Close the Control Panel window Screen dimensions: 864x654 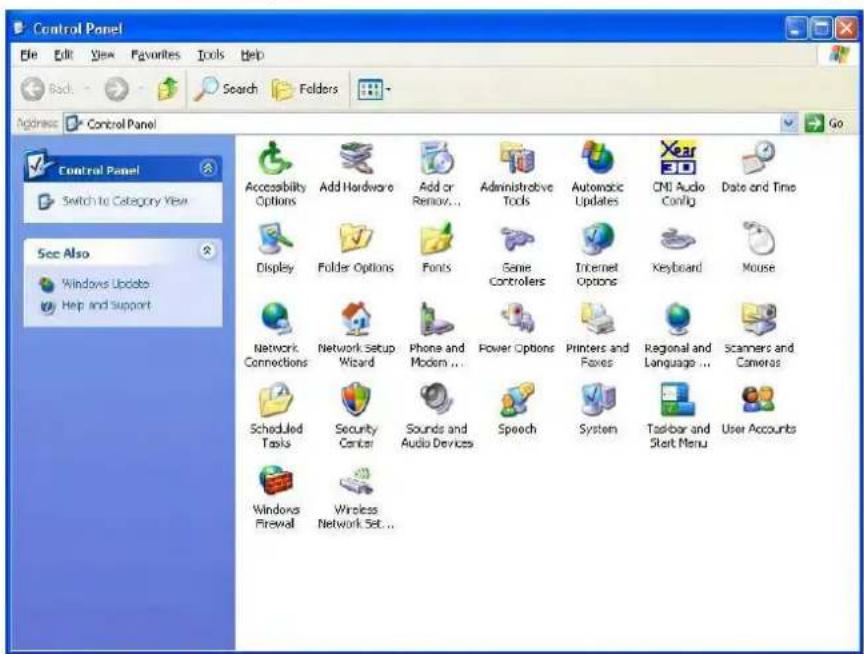point(846,28)
